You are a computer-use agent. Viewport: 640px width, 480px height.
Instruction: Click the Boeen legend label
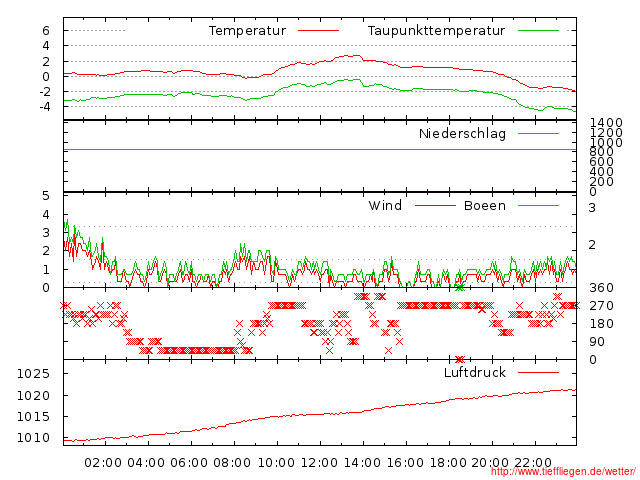click(x=485, y=205)
